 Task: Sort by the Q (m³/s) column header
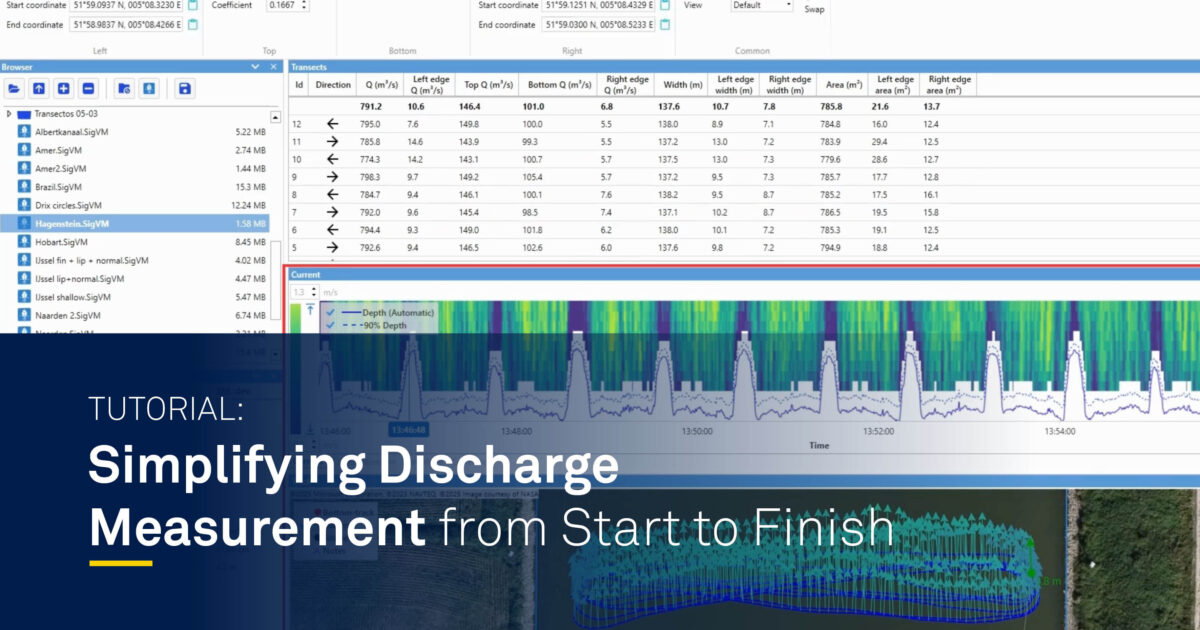[382, 85]
